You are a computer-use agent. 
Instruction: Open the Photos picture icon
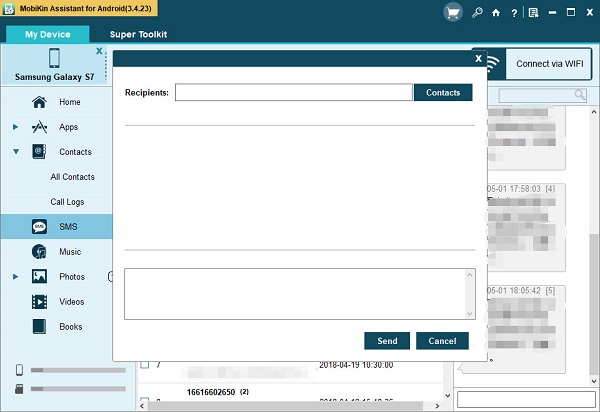[x=39, y=276]
